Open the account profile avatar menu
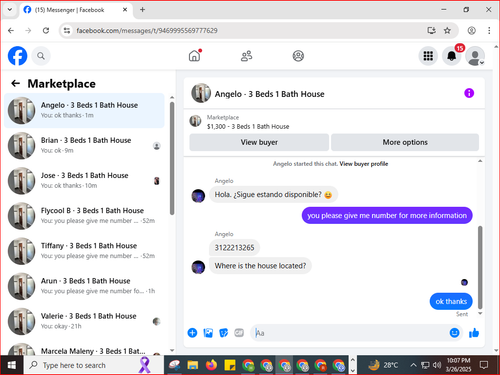 [x=475, y=56]
